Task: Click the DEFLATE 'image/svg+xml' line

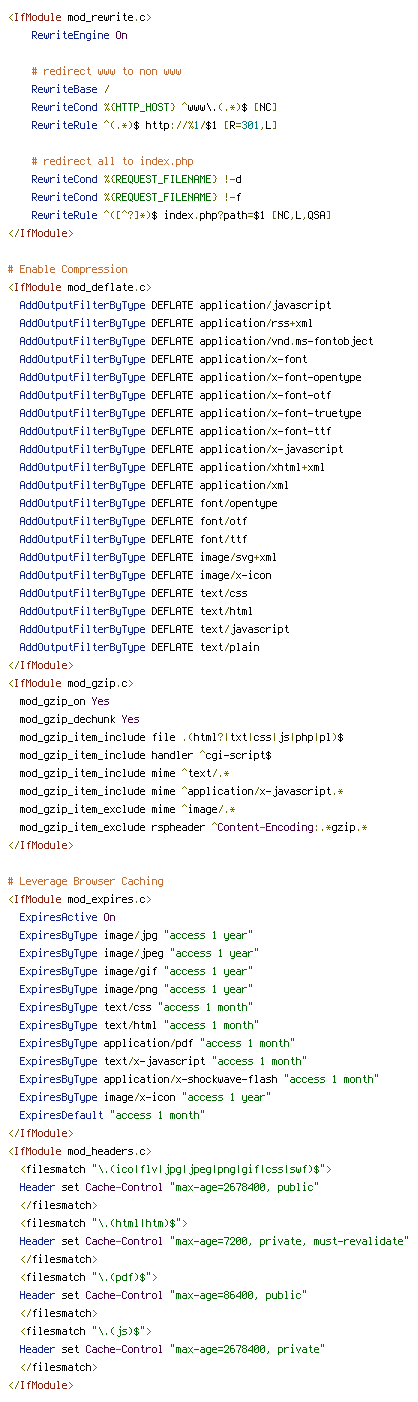Action: (x=148, y=557)
